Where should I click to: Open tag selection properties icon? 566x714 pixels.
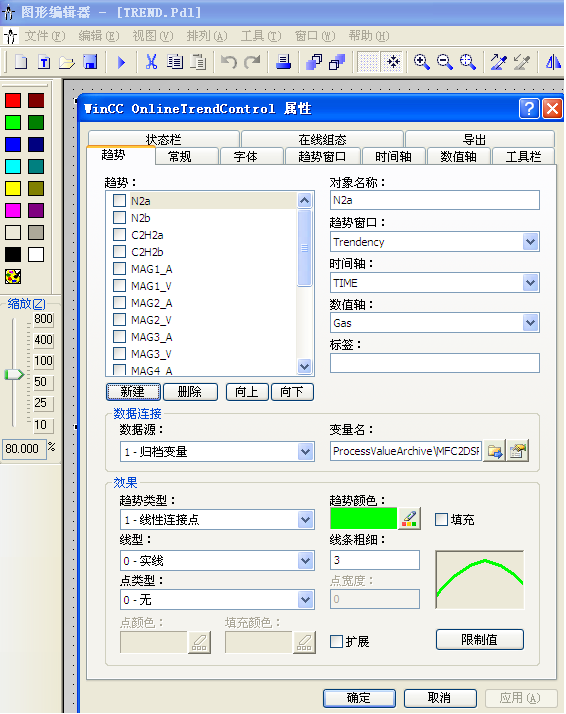[x=518, y=451]
